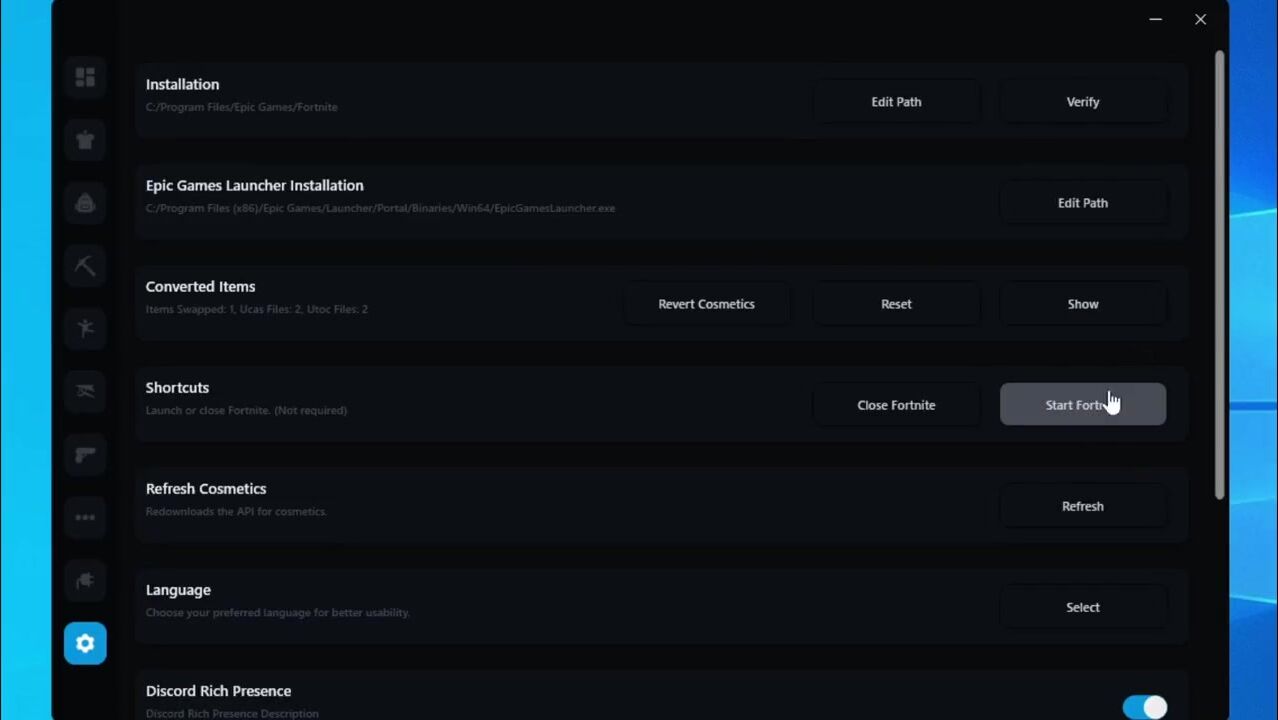Click the three-dots misc sidebar icon
This screenshot has height=720, width=1278.
85,517
